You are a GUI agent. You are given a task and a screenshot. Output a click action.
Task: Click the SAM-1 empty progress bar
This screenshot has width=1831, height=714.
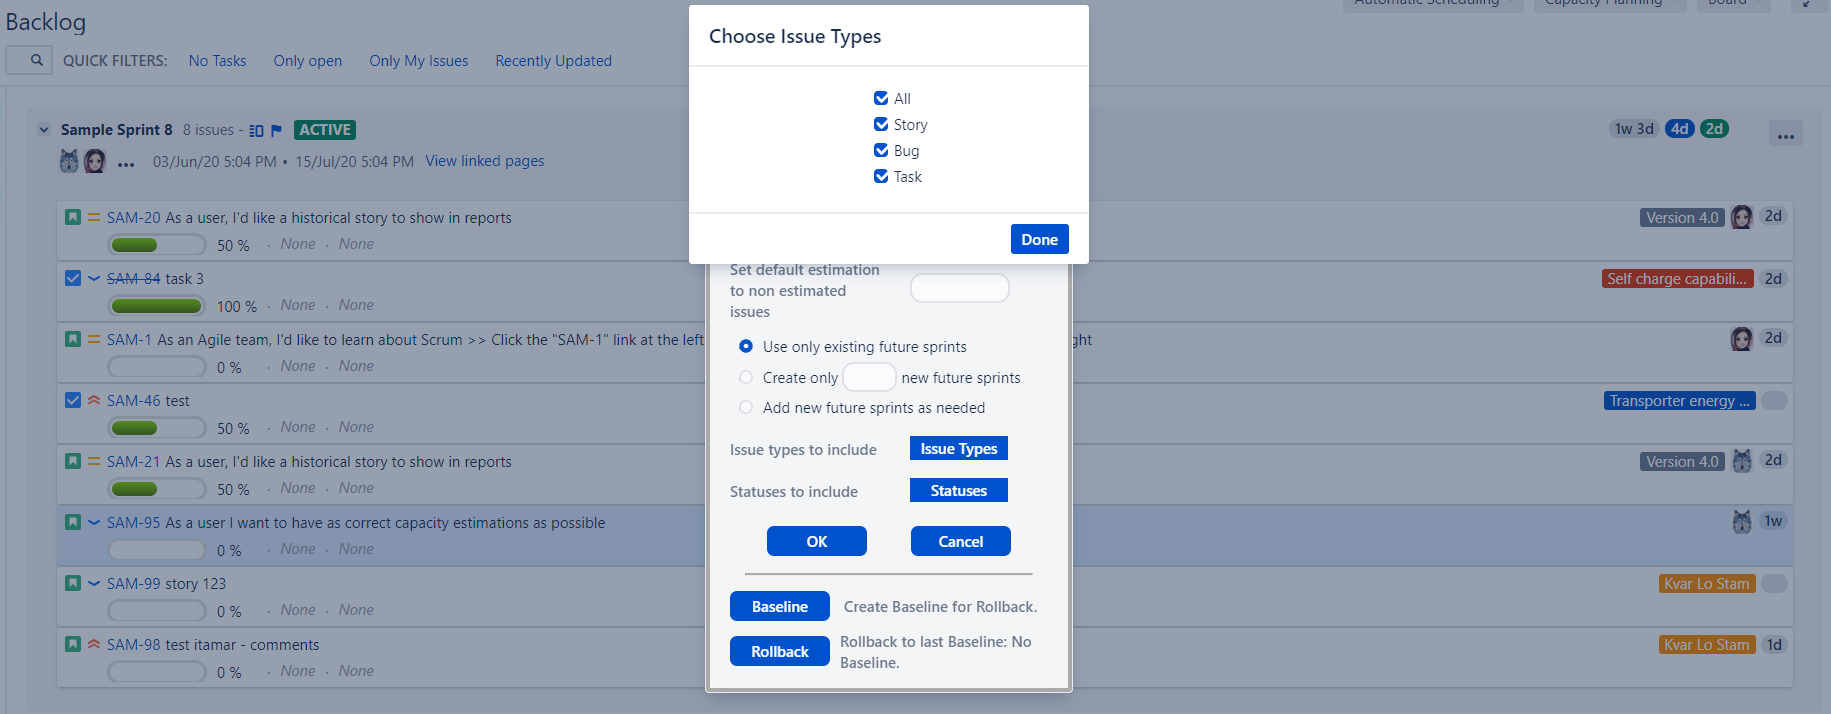[x=157, y=367]
